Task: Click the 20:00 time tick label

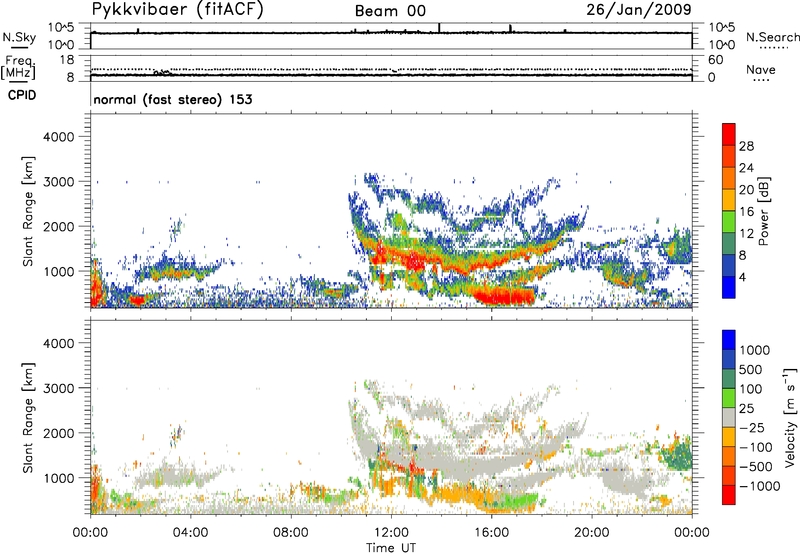Action: pyautogui.click(x=591, y=533)
